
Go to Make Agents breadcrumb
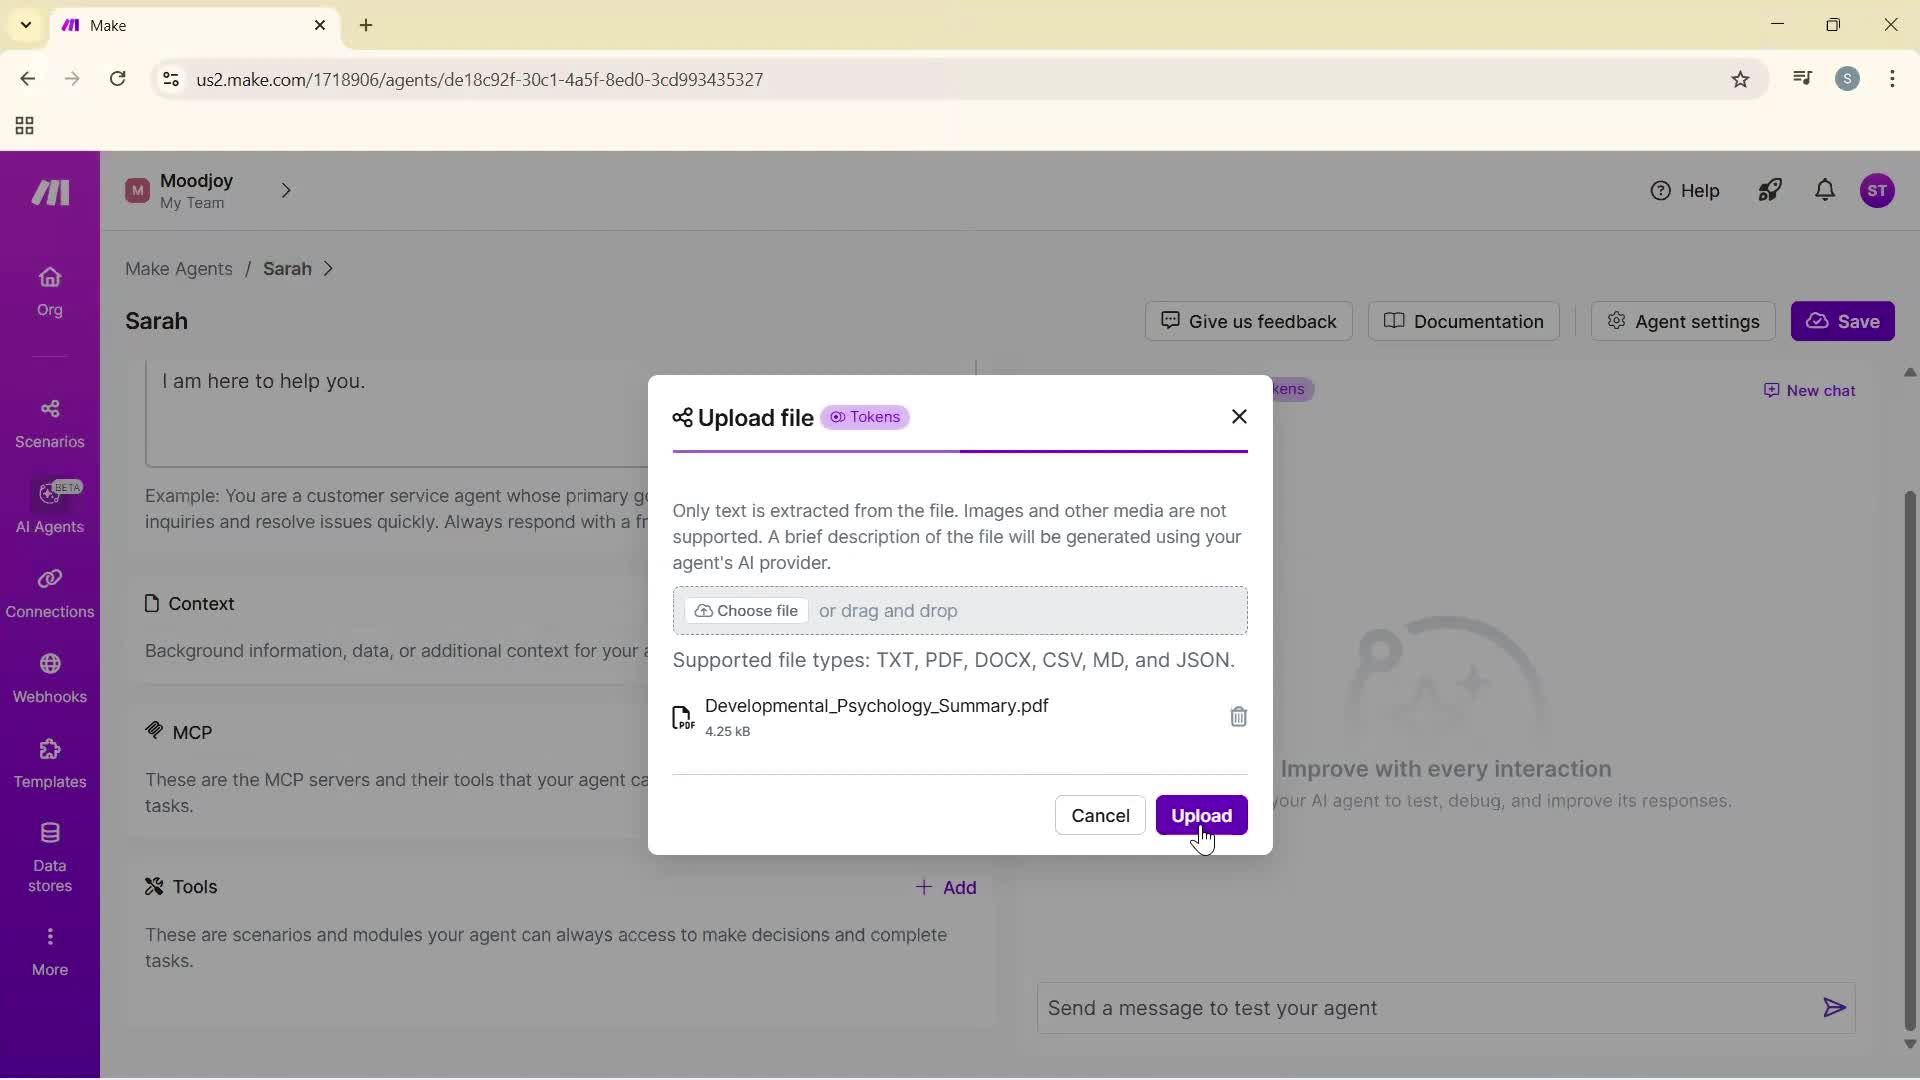click(178, 269)
